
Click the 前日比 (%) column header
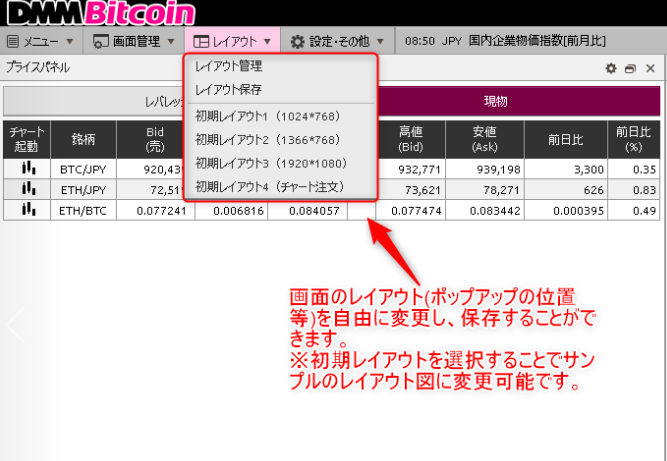[634, 139]
